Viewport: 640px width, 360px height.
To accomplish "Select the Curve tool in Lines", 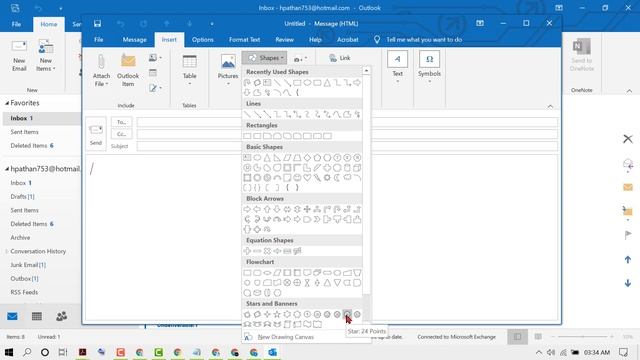I will (x=337, y=115).
